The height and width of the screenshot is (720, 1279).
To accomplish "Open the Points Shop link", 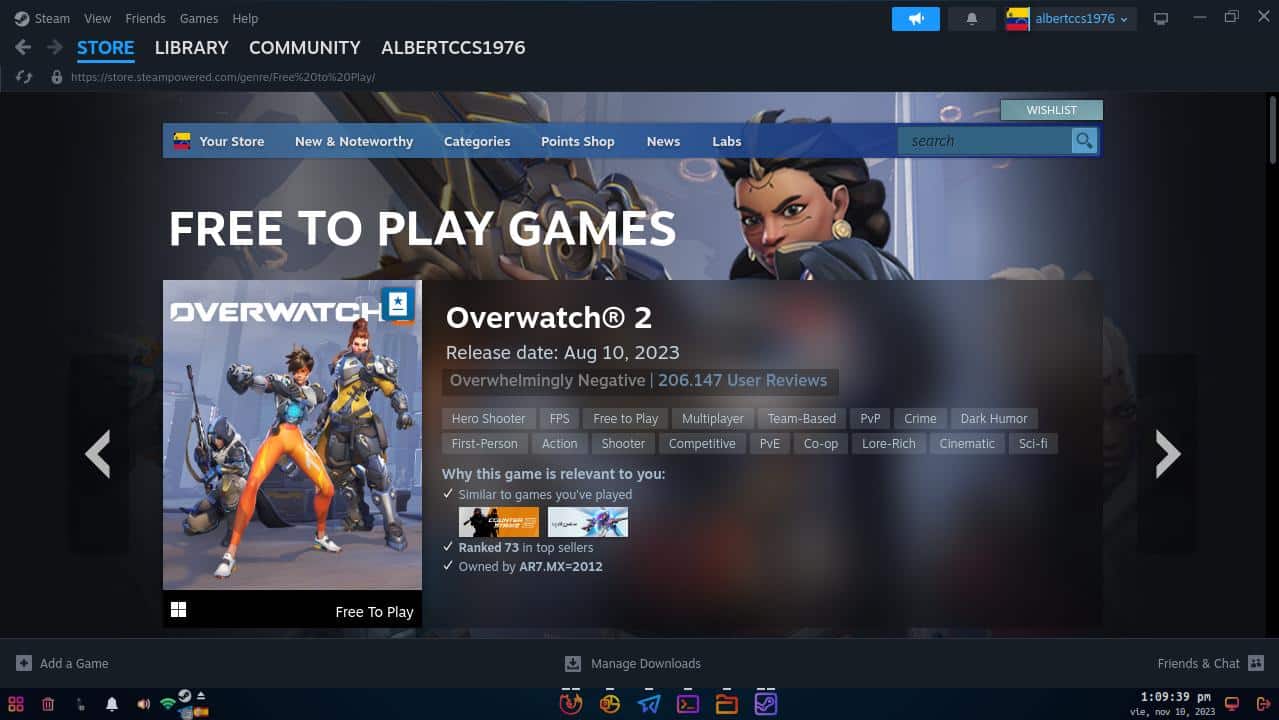I will pos(578,141).
